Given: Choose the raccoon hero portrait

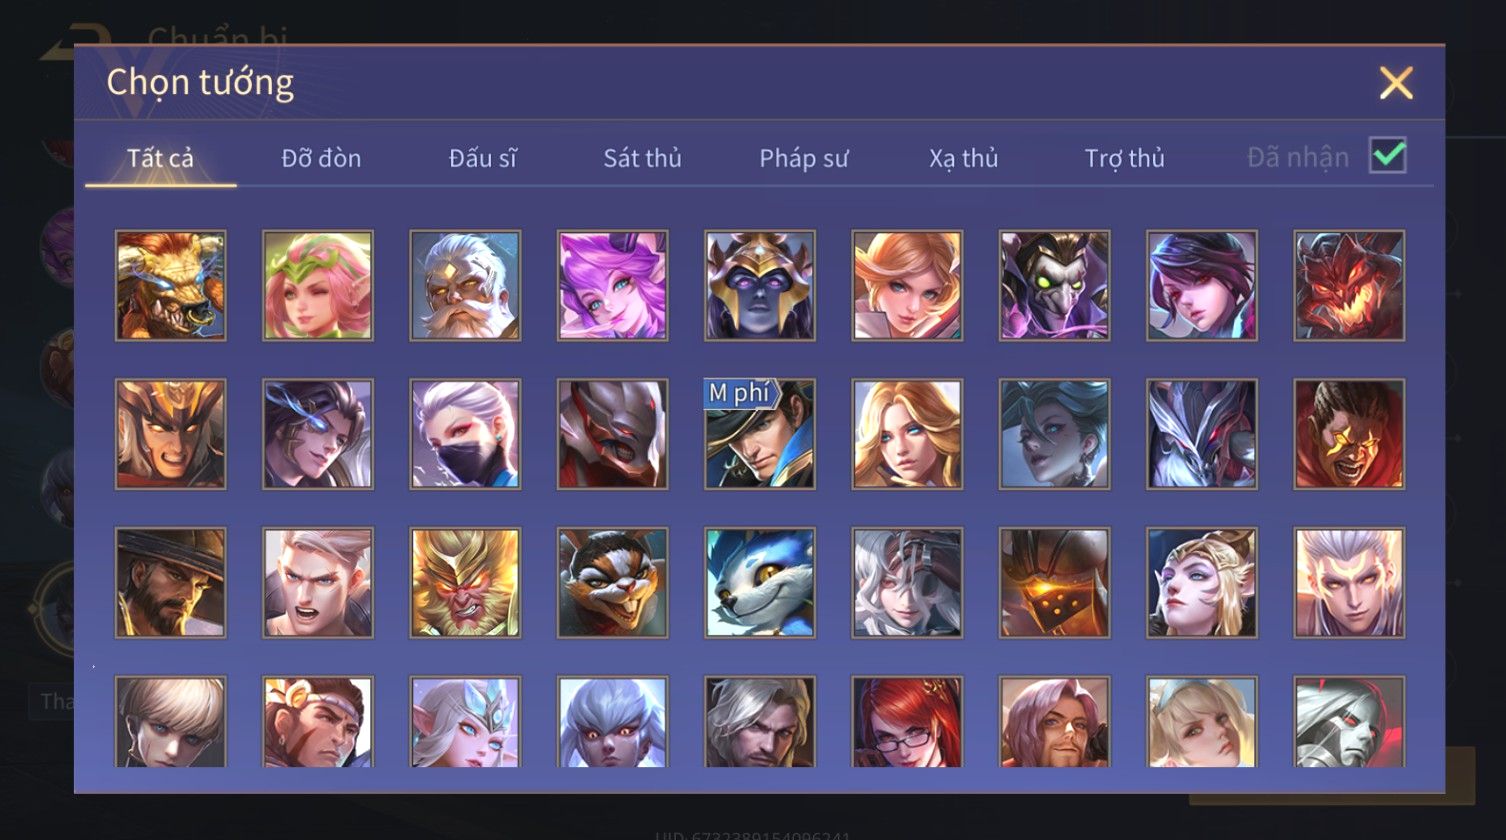Looking at the screenshot, I should (x=612, y=582).
